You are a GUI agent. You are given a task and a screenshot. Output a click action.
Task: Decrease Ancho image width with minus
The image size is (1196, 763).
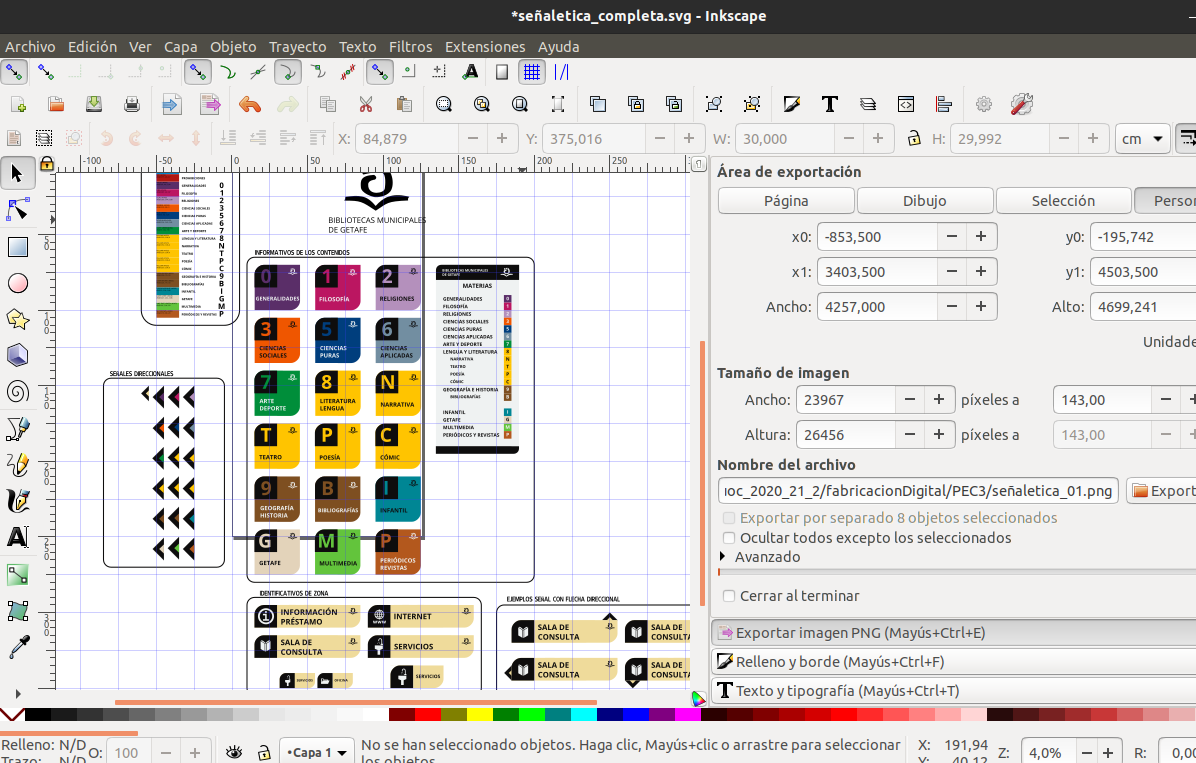pos(910,400)
